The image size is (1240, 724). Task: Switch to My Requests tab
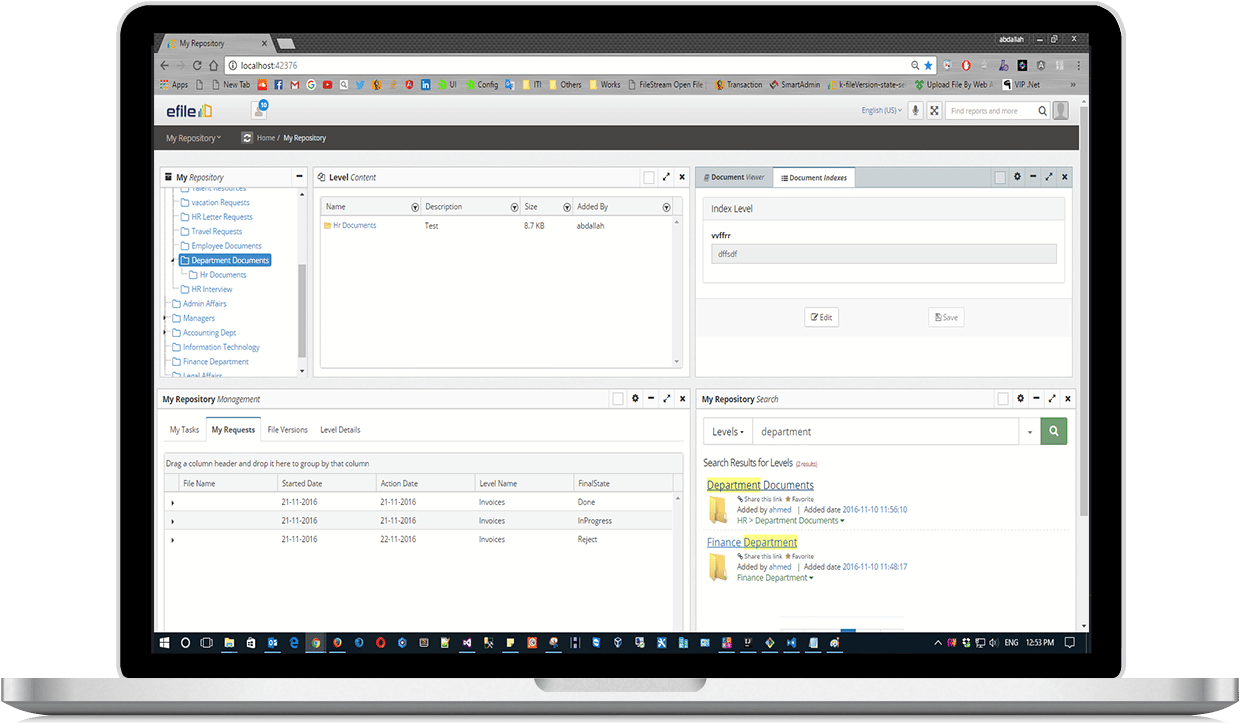(x=233, y=430)
